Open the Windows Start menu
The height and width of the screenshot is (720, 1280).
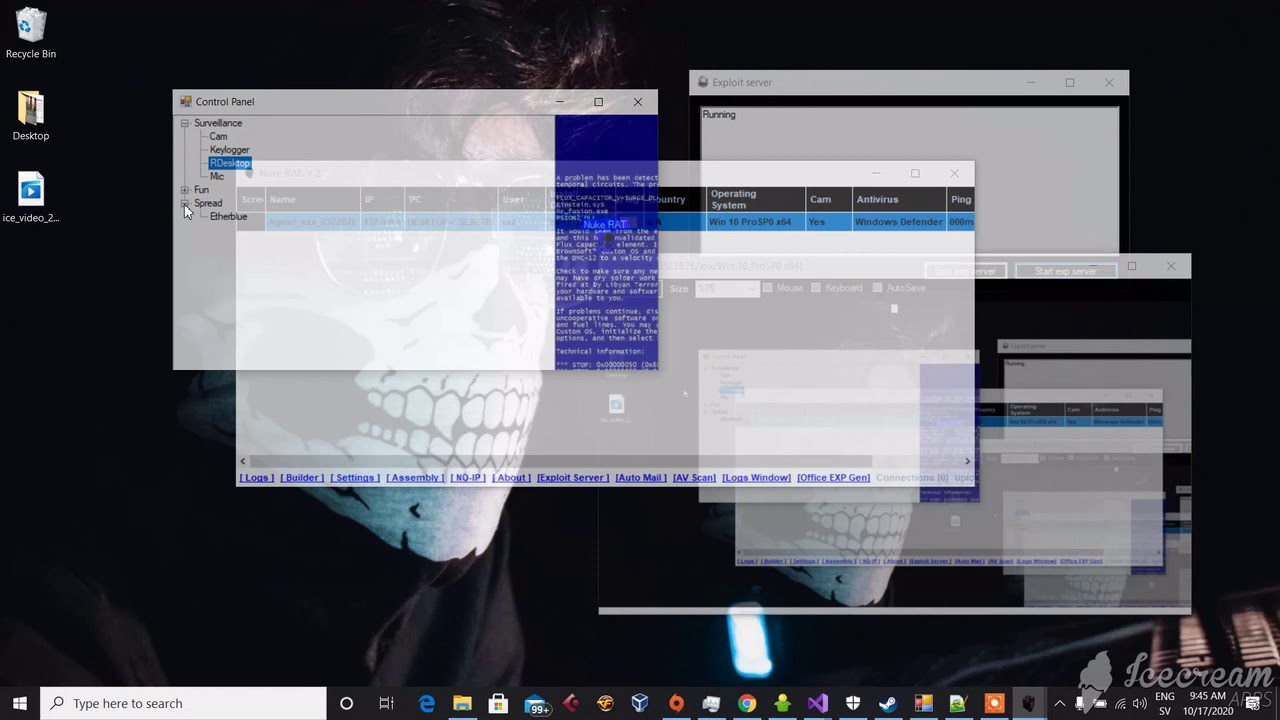[20, 703]
